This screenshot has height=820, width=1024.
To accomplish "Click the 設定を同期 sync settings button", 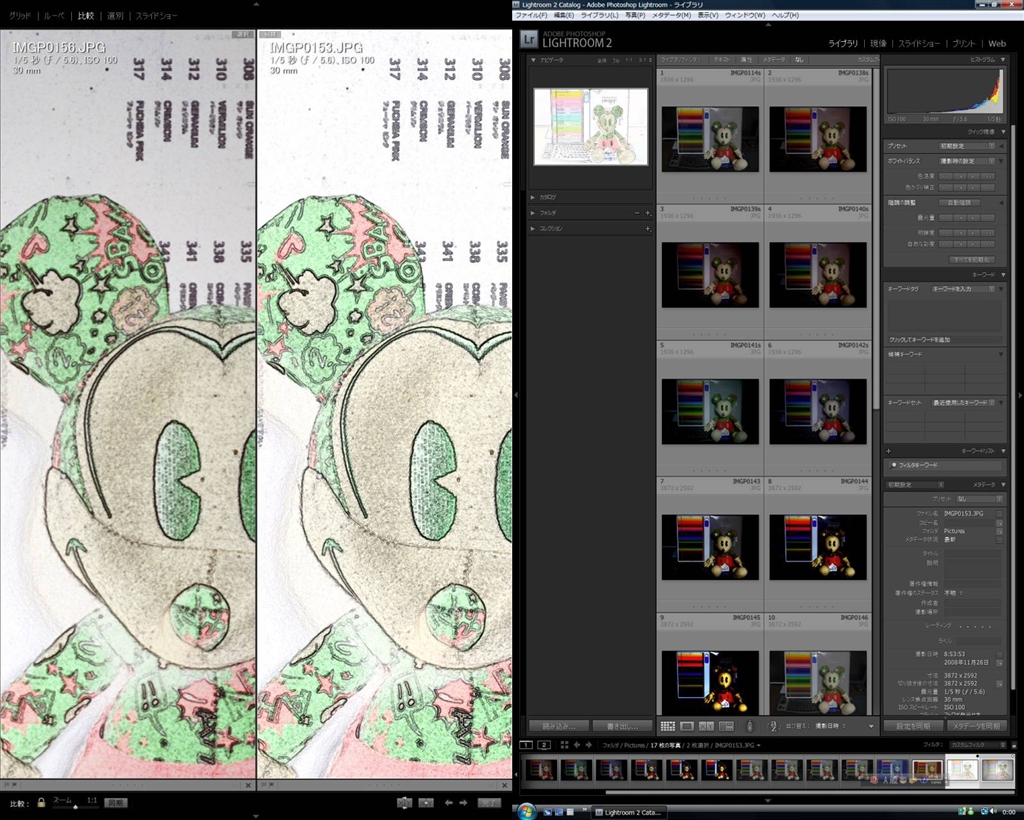I will [x=914, y=726].
